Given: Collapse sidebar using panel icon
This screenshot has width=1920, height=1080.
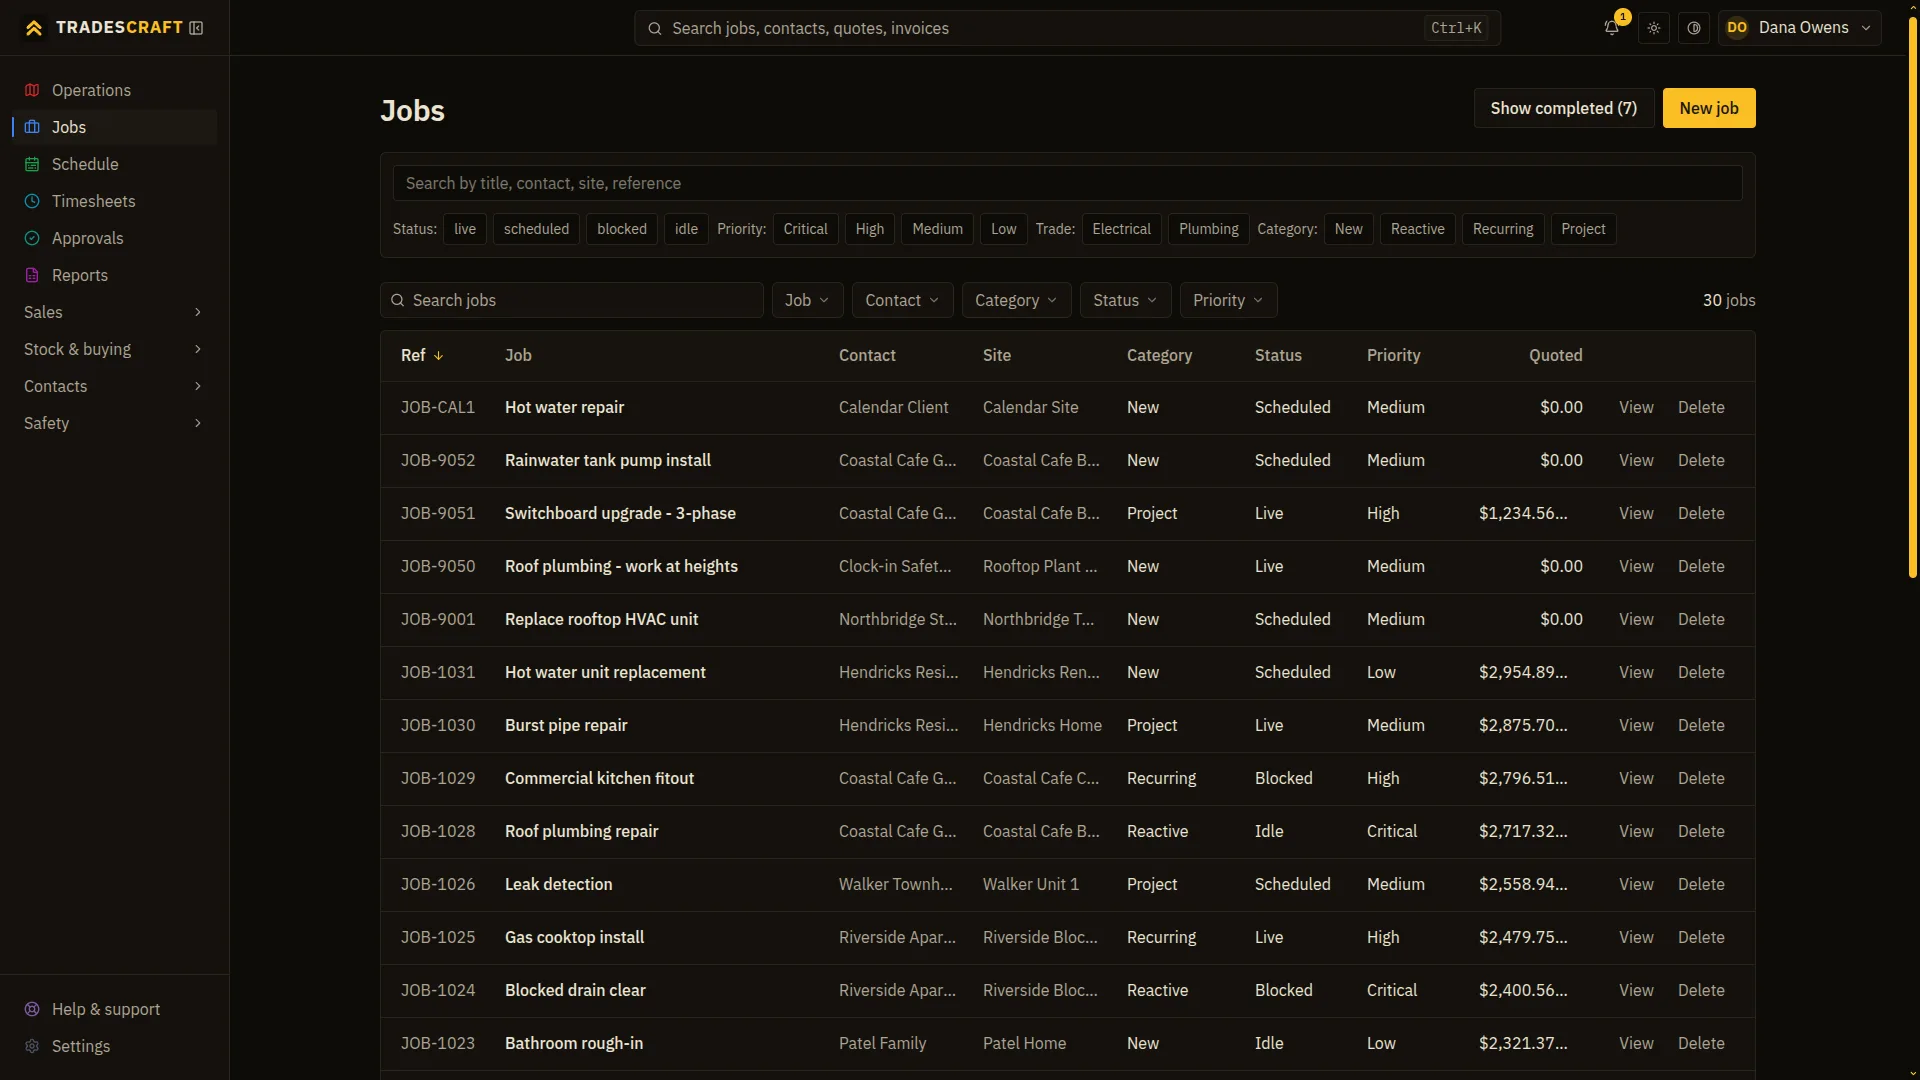Looking at the screenshot, I should click(196, 28).
